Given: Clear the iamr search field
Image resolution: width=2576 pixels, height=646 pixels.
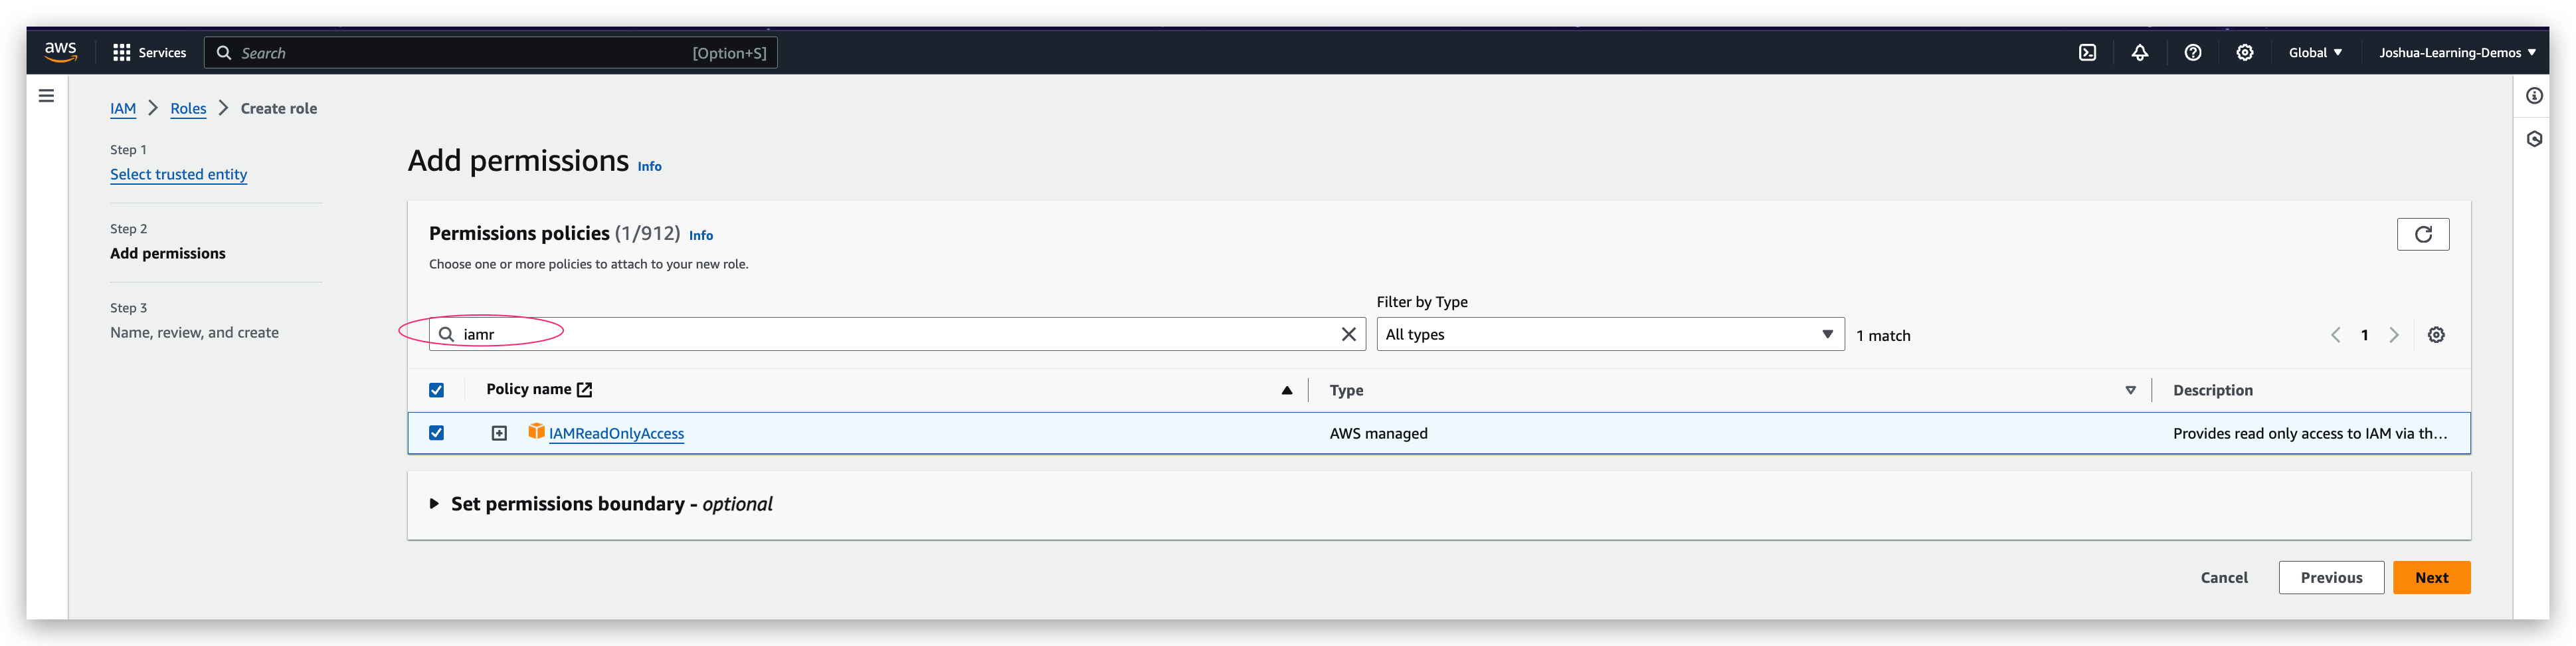Looking at the screenshot, I should pos(1349,334).
